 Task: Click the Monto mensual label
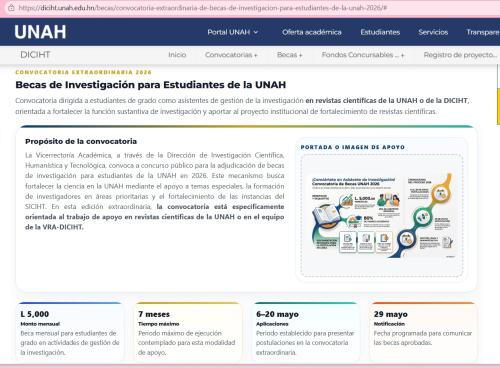(x=40, y=324)
